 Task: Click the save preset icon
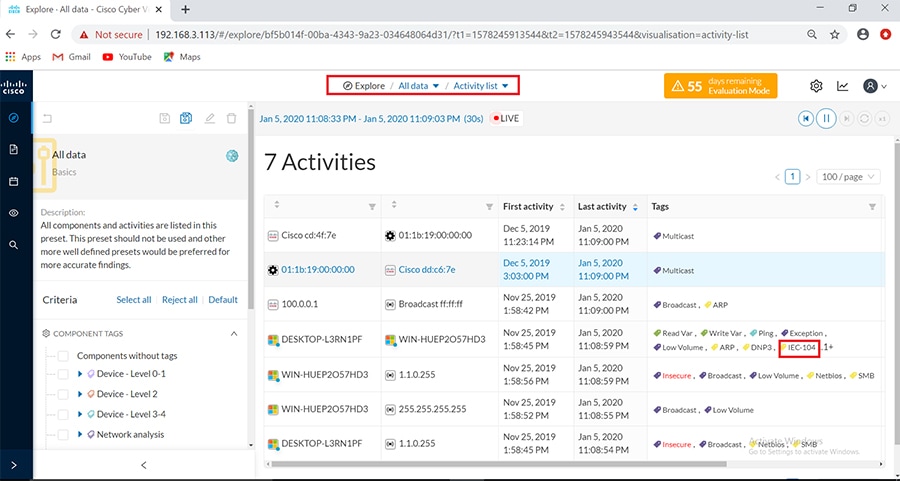point(164,119)
